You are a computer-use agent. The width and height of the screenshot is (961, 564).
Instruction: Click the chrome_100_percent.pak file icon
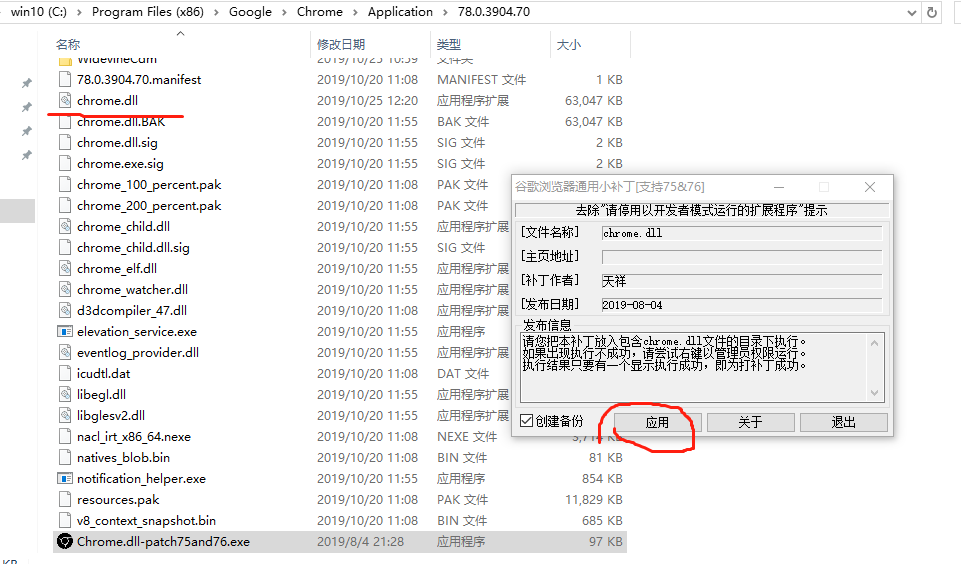point(65,184)
